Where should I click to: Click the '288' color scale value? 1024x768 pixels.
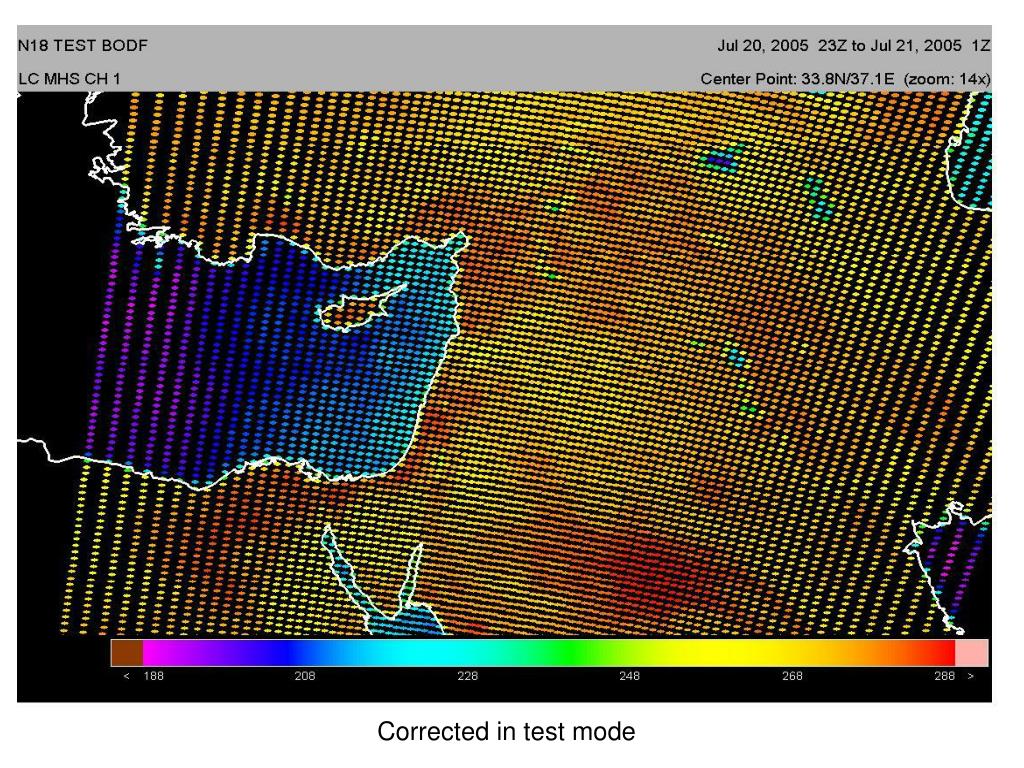pos(944,676)
